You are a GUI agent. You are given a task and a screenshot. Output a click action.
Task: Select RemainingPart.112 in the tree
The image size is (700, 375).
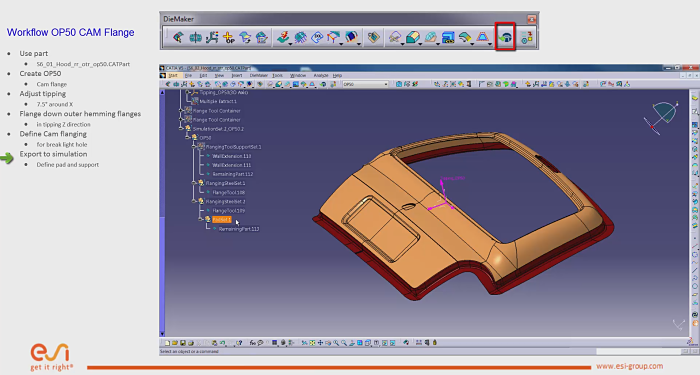pyautogui.click(x=233, y=174)
